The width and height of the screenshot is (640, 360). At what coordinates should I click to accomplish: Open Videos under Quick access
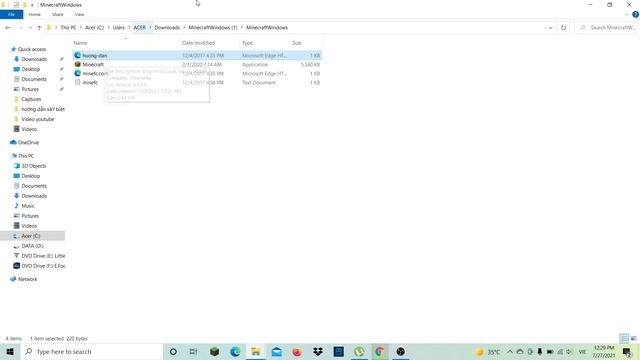(x=29, y=129)
